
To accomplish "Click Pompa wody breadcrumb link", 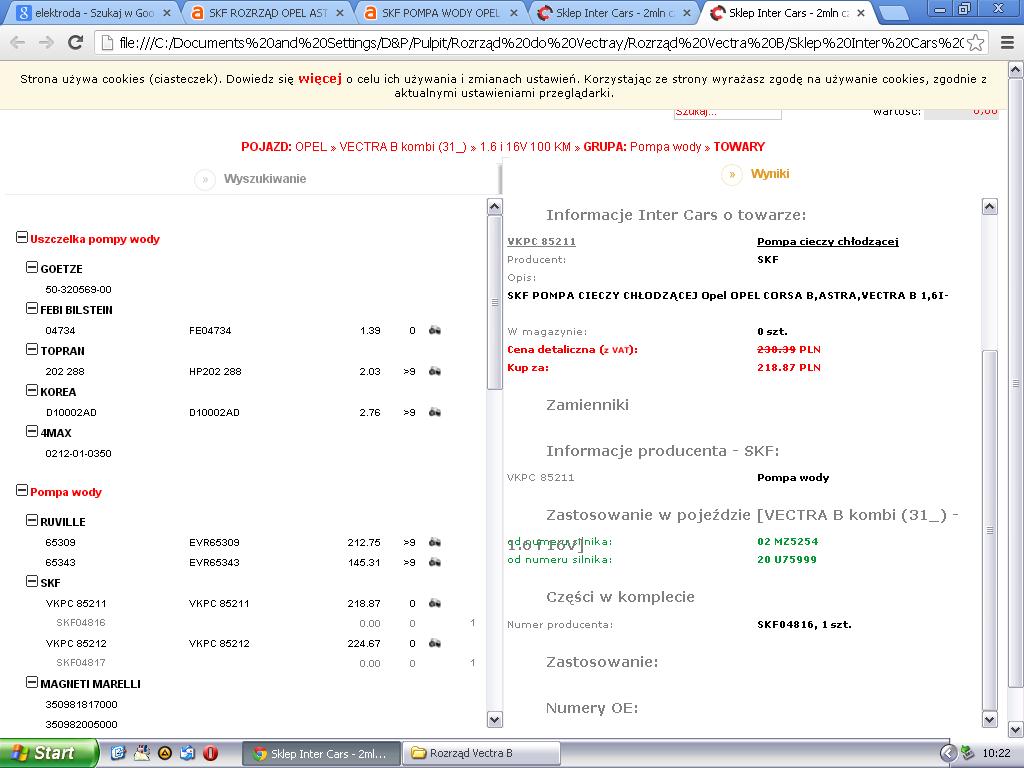I will pyautogui.click(x=665, y=147).
